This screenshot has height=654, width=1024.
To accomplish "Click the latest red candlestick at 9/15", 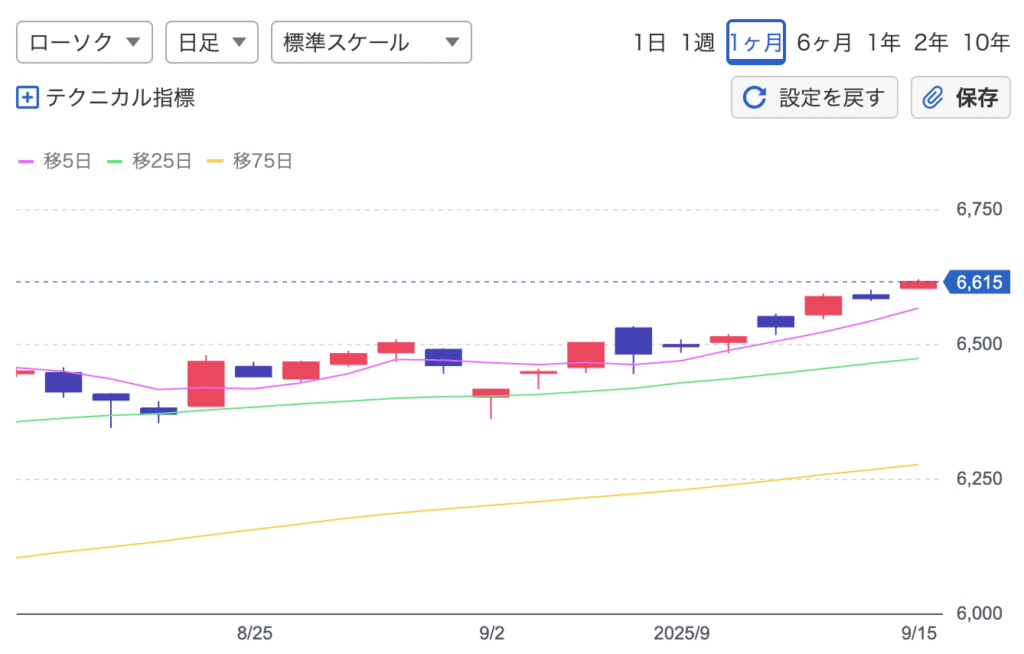I will pos(918,285).
